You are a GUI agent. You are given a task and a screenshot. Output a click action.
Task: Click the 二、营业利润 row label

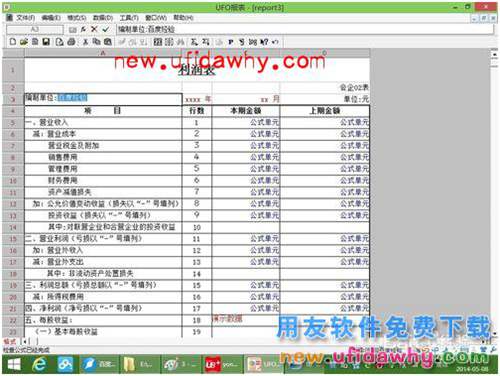click(x=103, y=239)
